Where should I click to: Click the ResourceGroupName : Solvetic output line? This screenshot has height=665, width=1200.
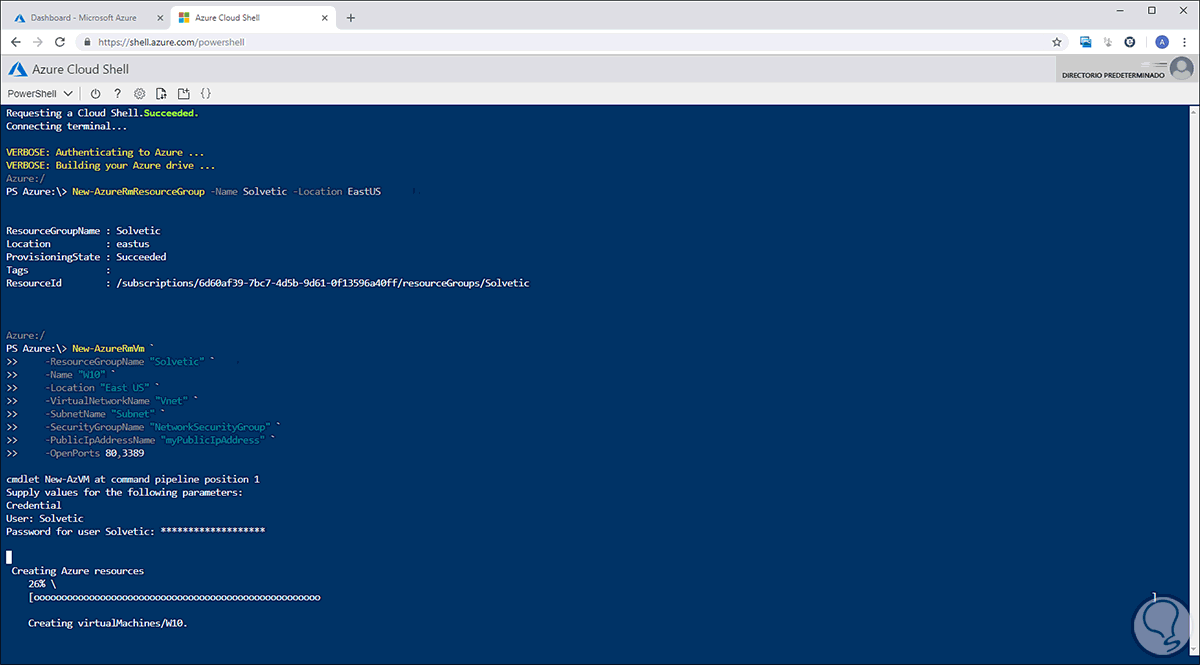point(83,231)
